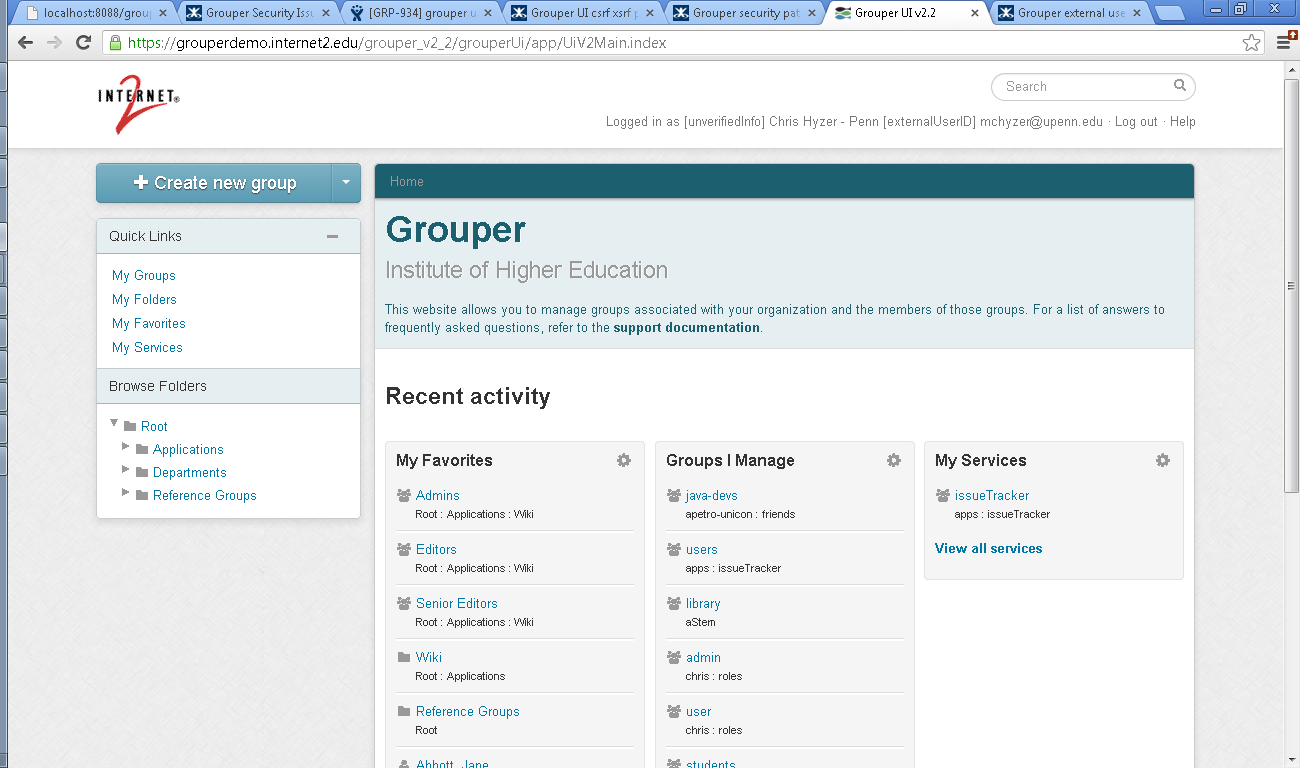Open the My Folders quick link
1300x768 pixels.
[x=144, y=299]
